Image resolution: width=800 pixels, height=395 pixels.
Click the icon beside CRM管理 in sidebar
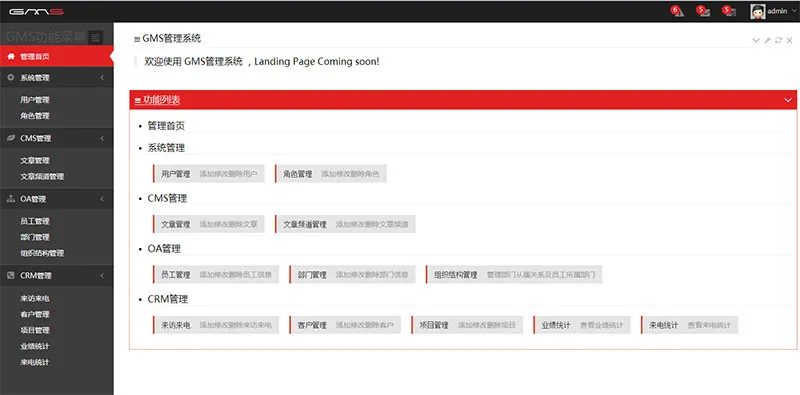pos(11,276)
